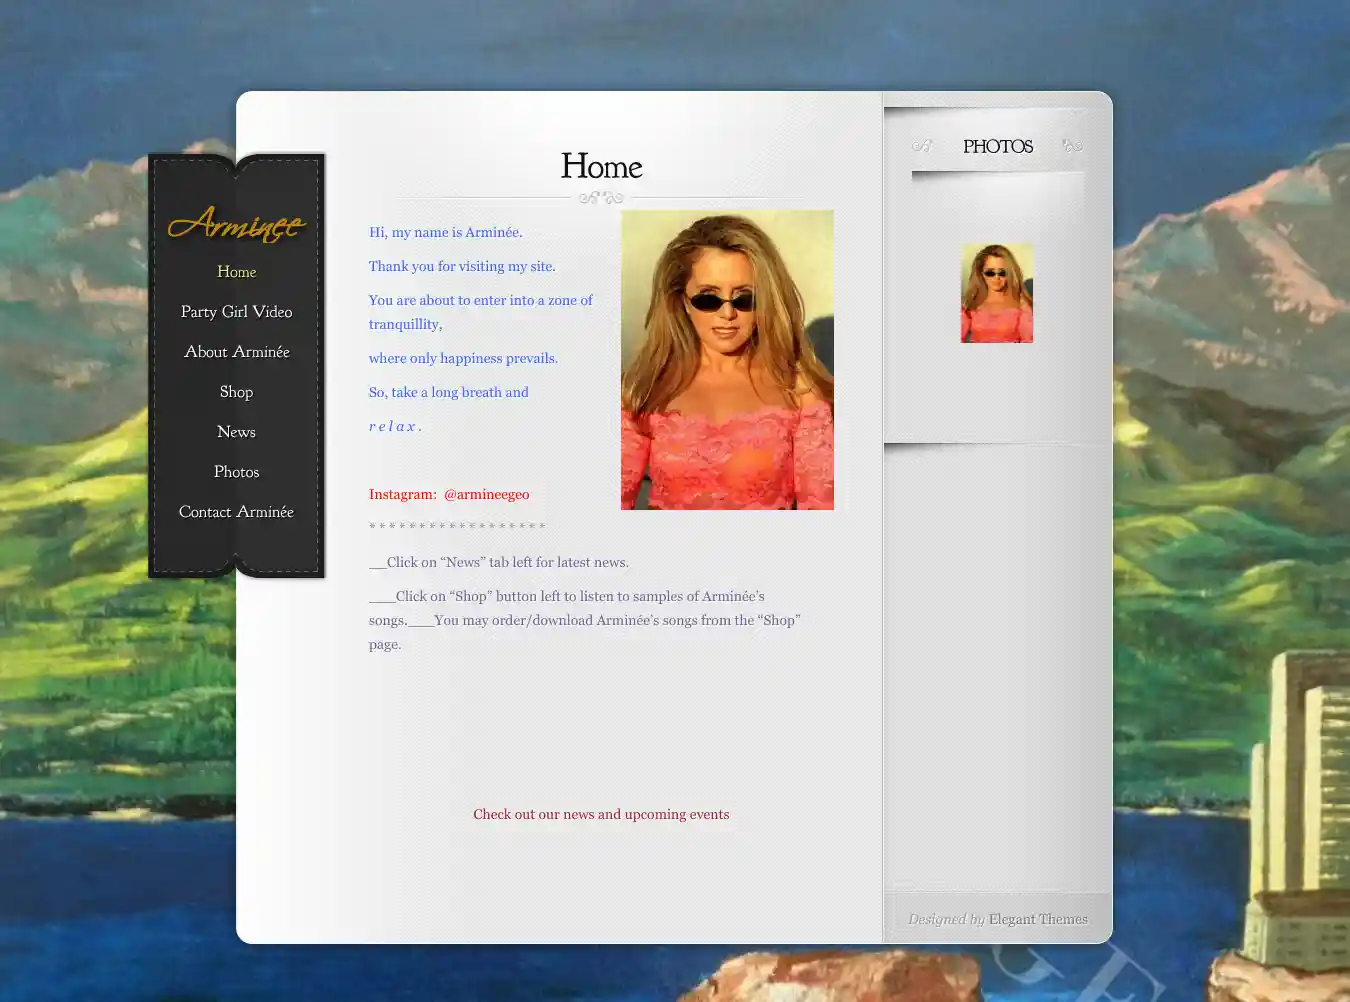The width and height of the screenshot is (1350, 1002).
Task: Click the golden Arminee script logo
Action: (236, 224)
